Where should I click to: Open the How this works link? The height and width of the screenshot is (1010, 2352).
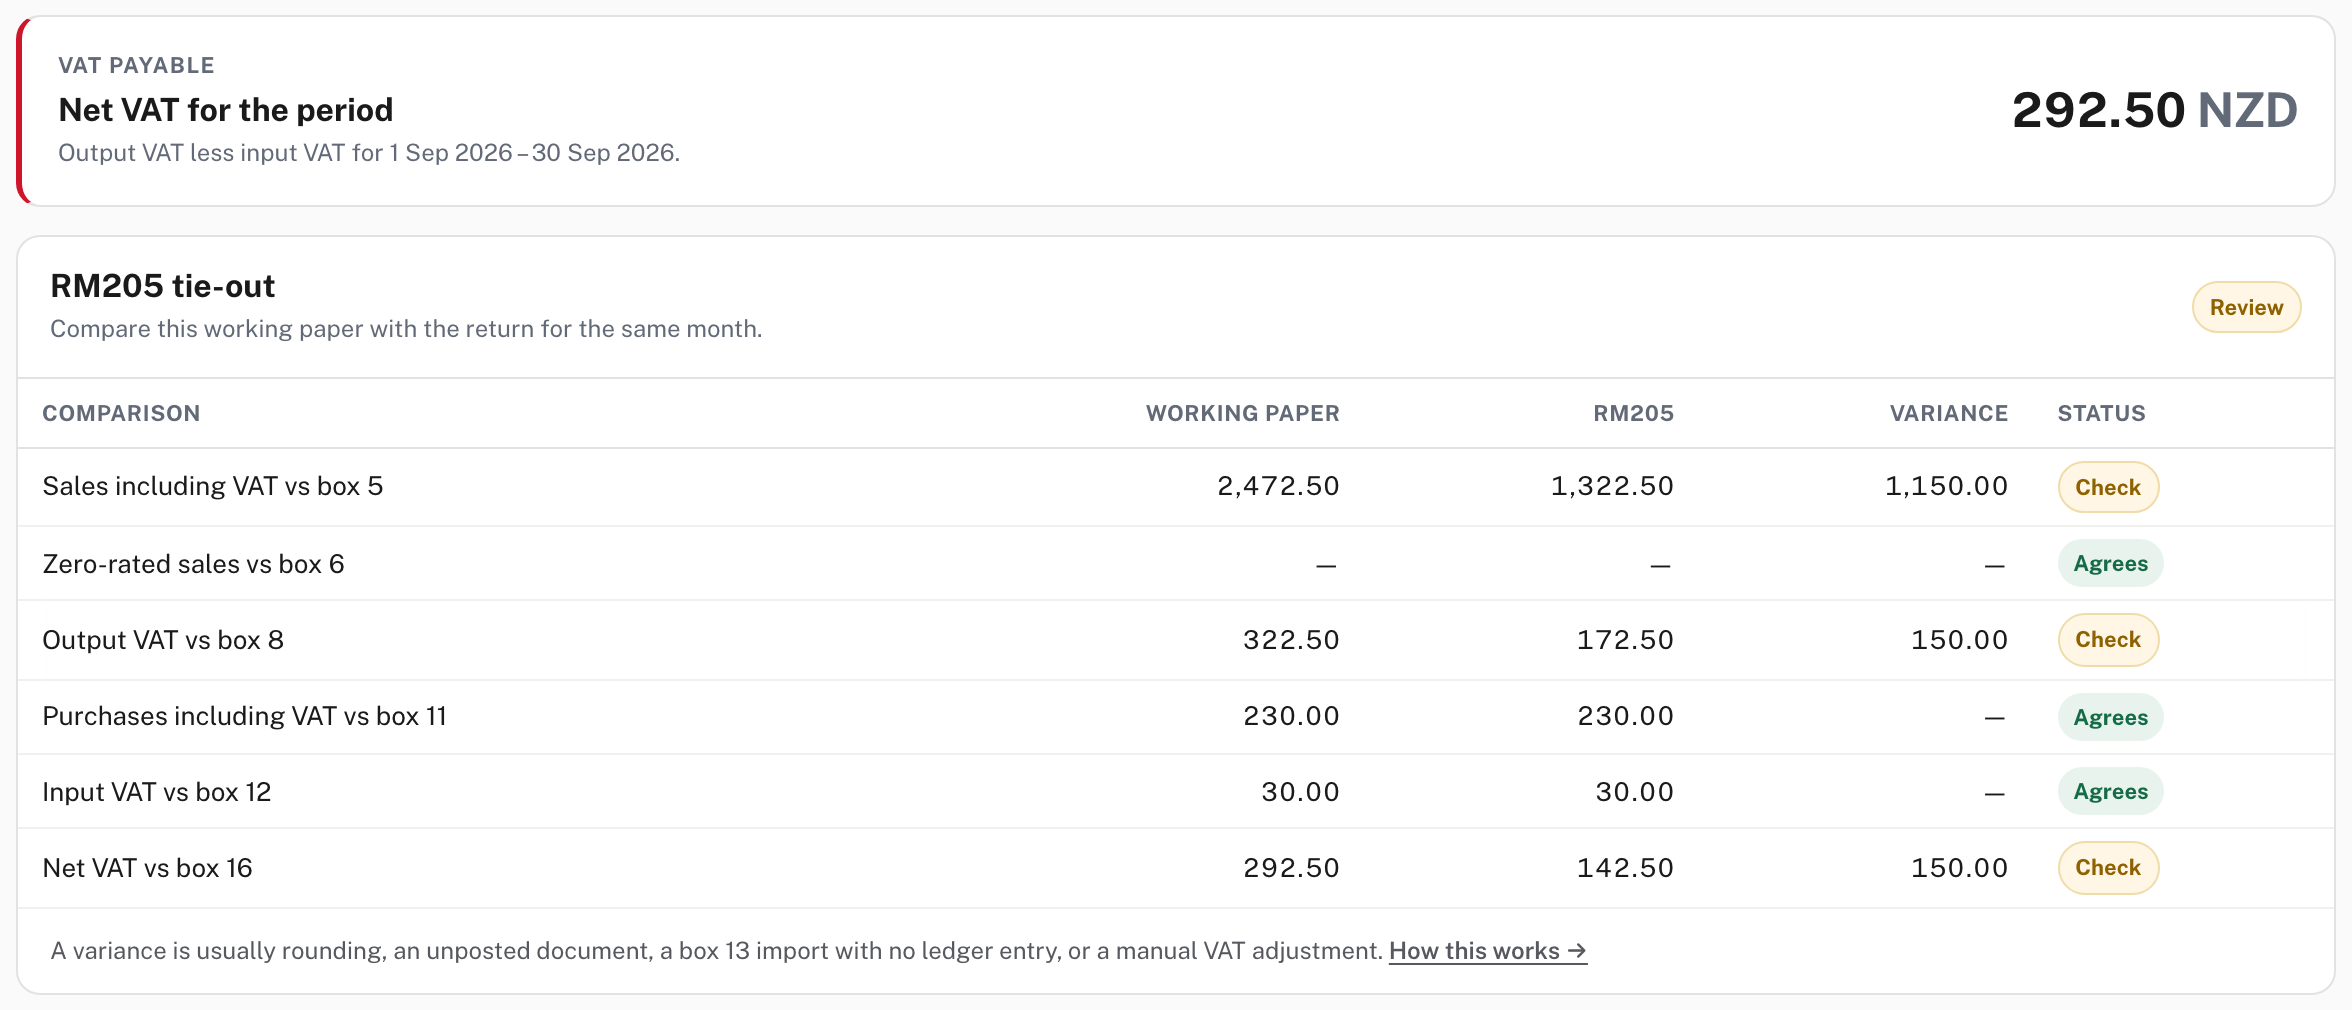click(1487, 951)
